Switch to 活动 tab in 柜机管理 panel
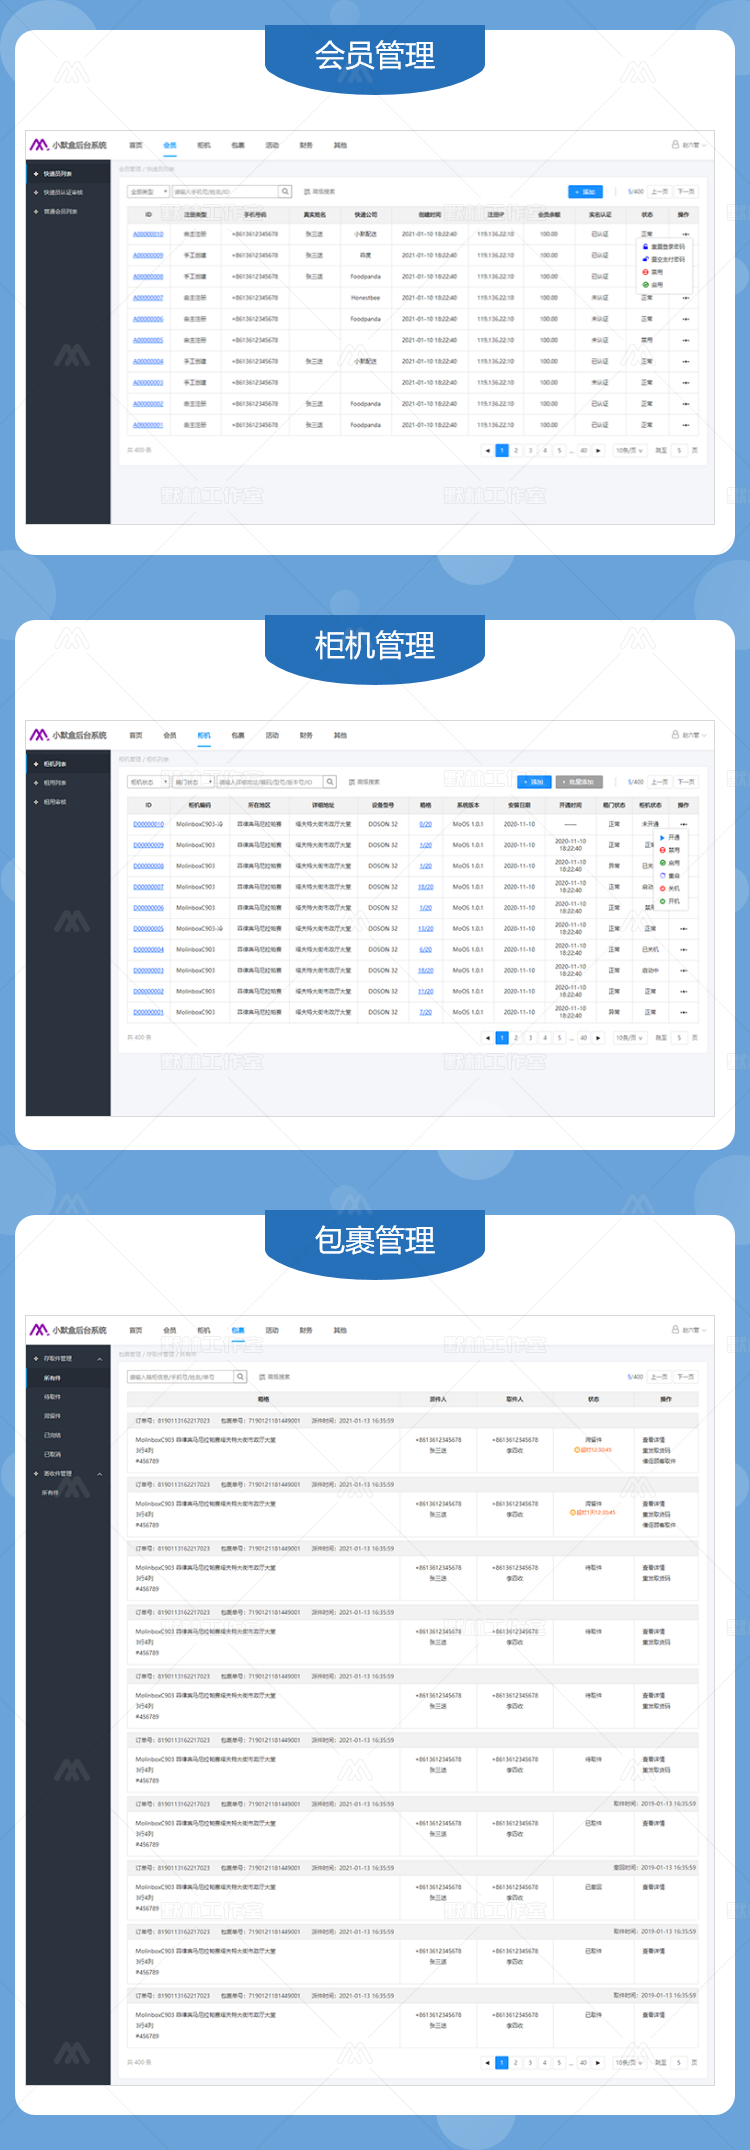Screen dimensions: 750x2150 point(272,735)
